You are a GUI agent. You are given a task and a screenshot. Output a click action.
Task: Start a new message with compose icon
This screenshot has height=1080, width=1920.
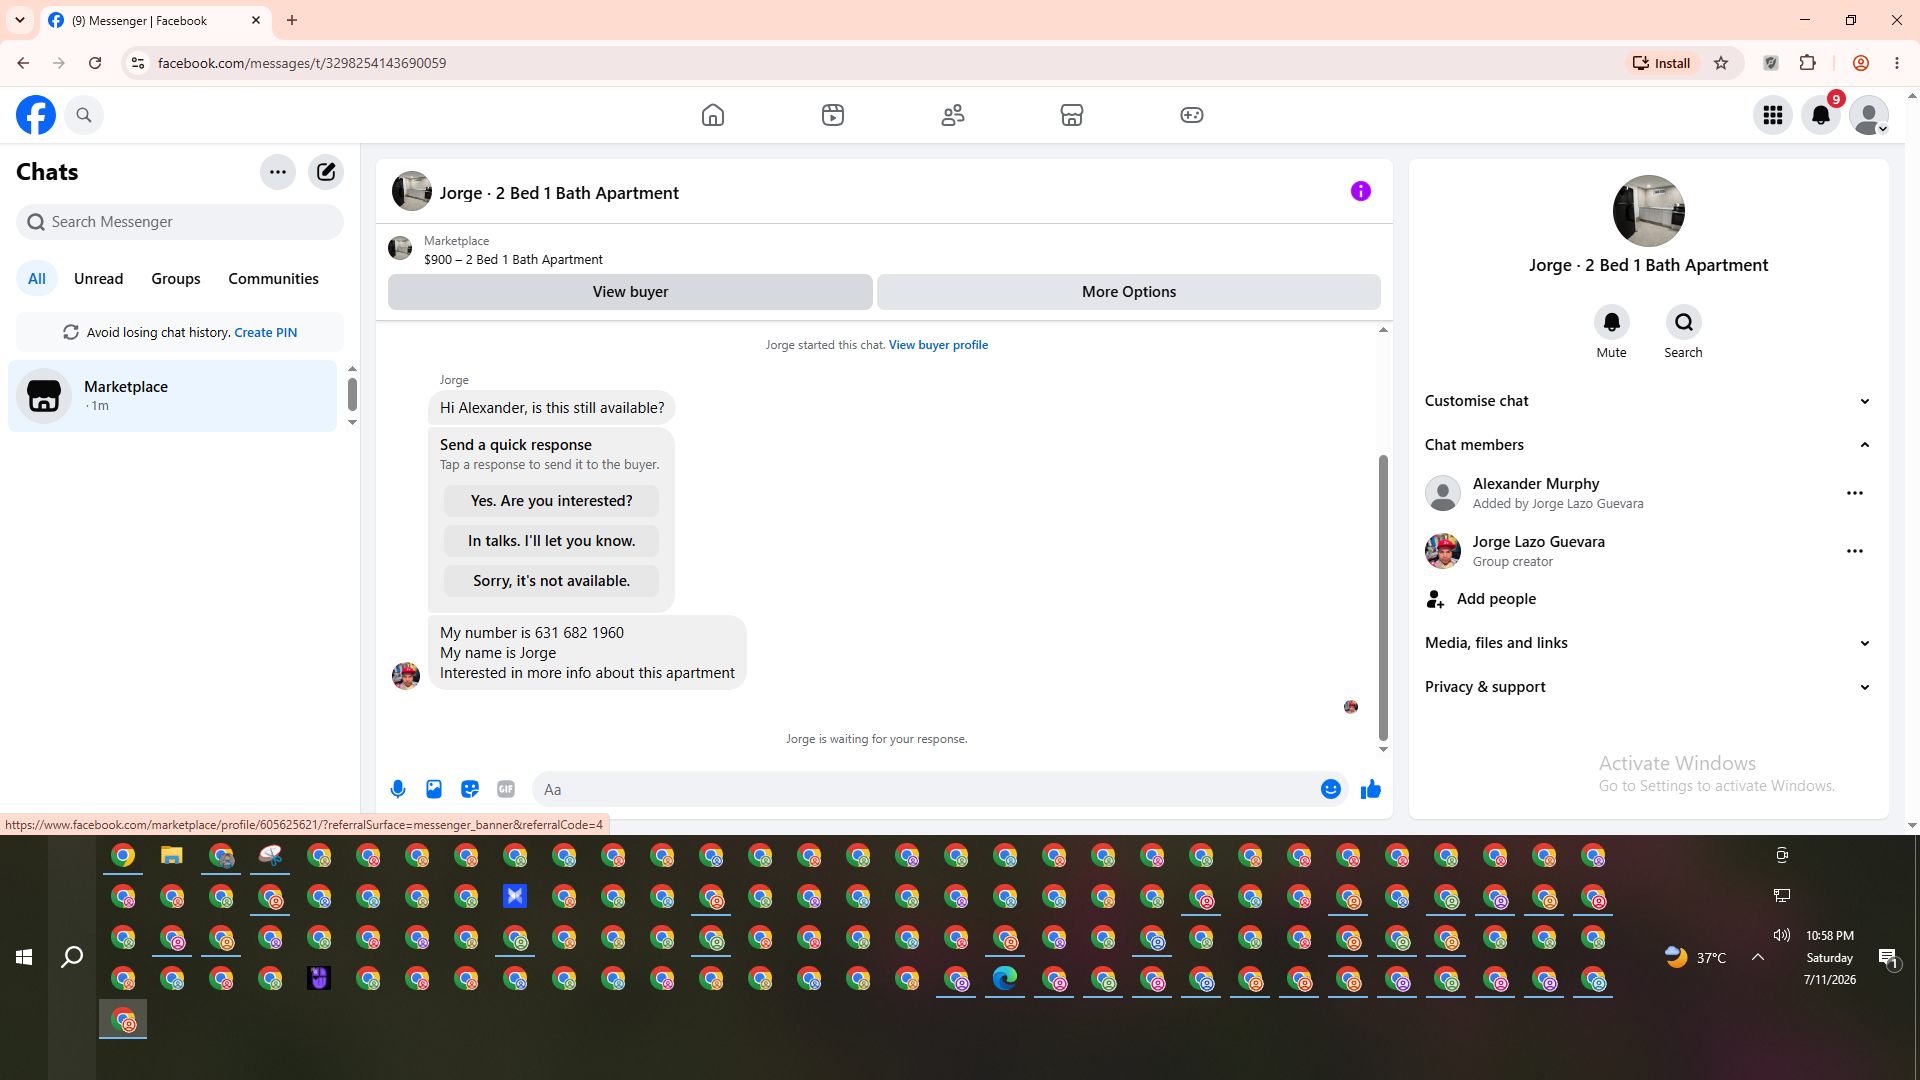(x=326, y=172)
